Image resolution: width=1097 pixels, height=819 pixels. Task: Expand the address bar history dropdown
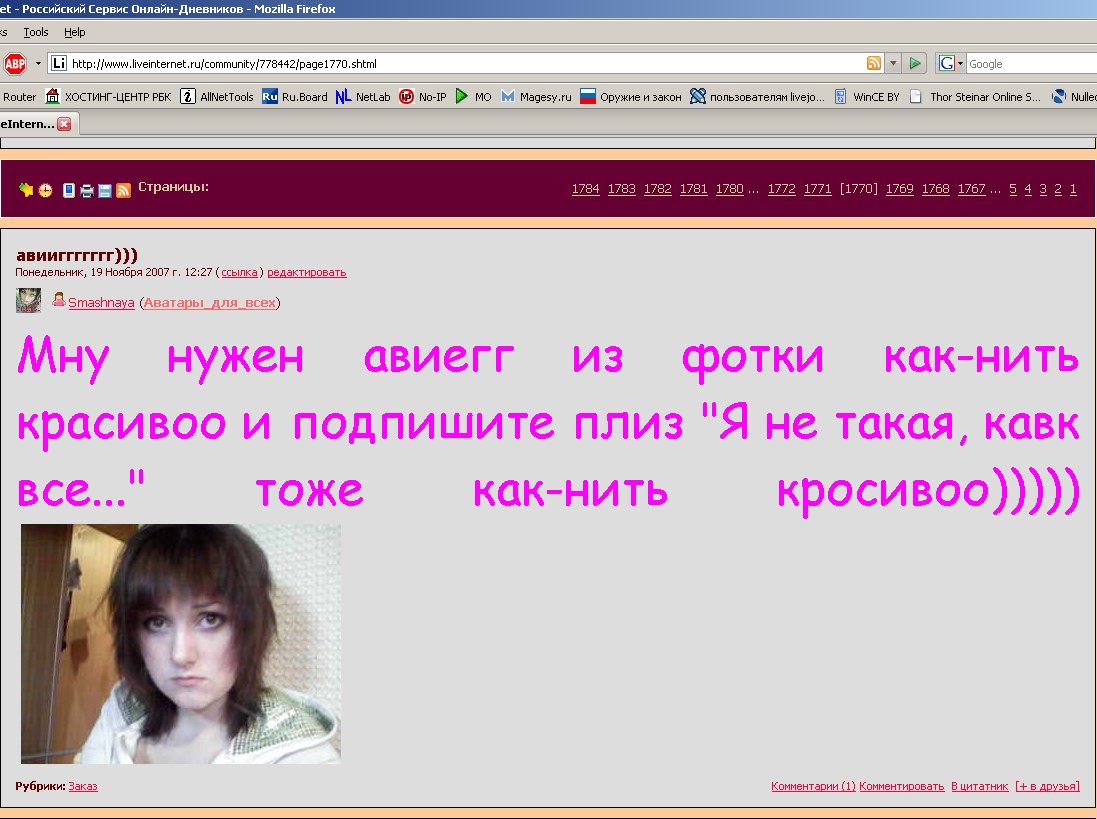[x=893, y=64]
